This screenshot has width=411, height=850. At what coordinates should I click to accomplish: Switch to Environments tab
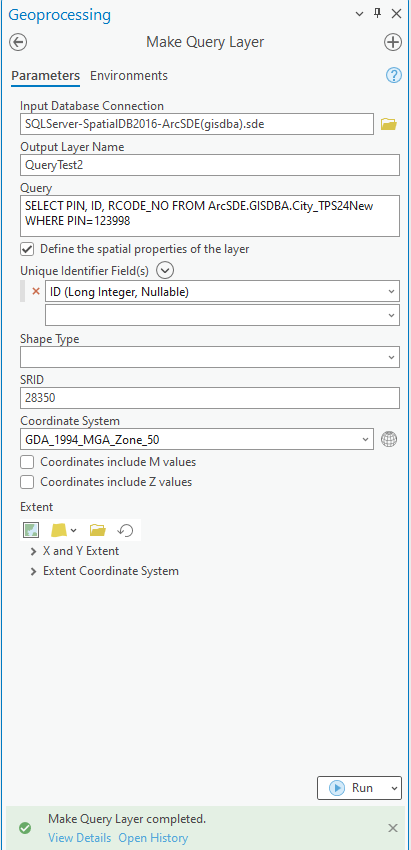point(129,75)
